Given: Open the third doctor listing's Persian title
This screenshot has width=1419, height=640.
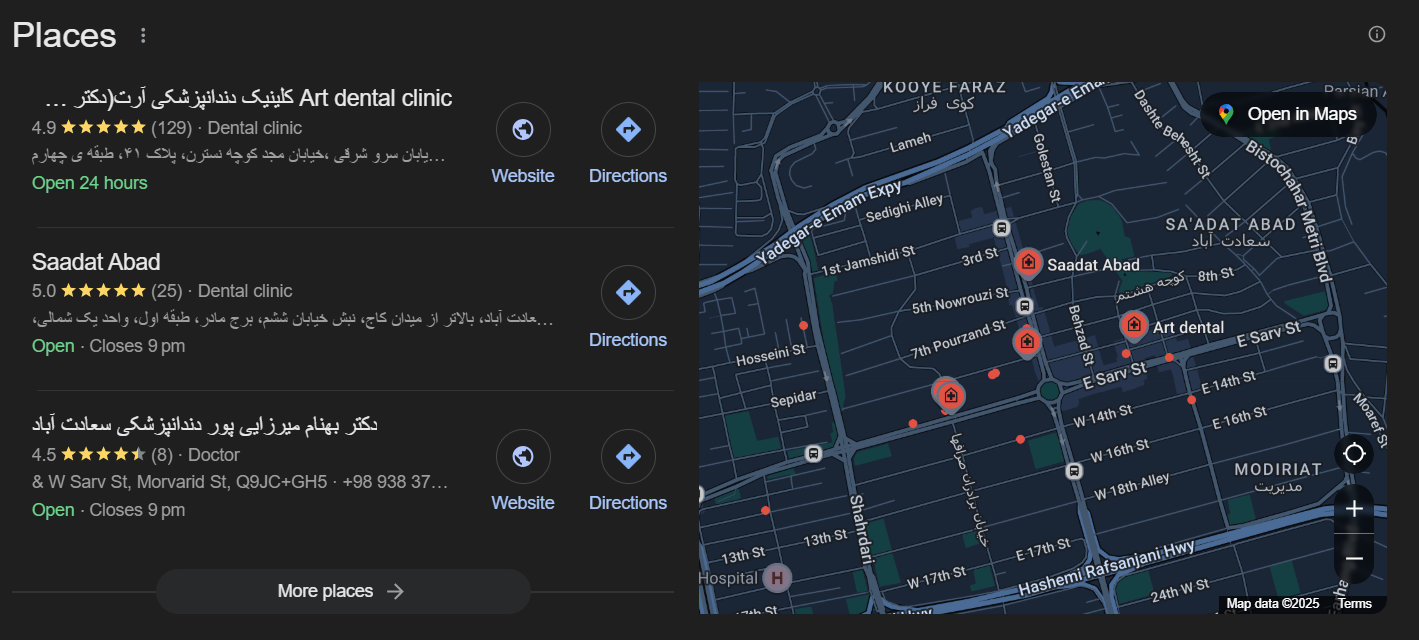Looking at the screenshot, I should pyautogui.click(x=205, y=425).
